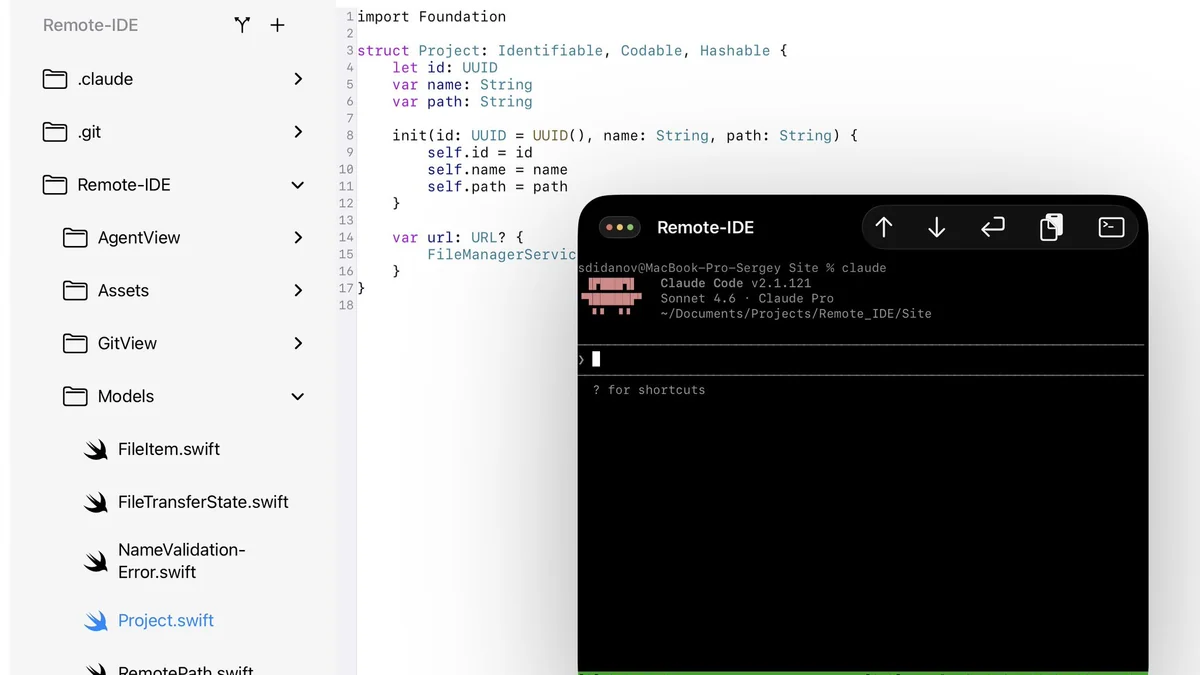
Task: Click the Assets folder icon
Action: [x=75, y=291]
